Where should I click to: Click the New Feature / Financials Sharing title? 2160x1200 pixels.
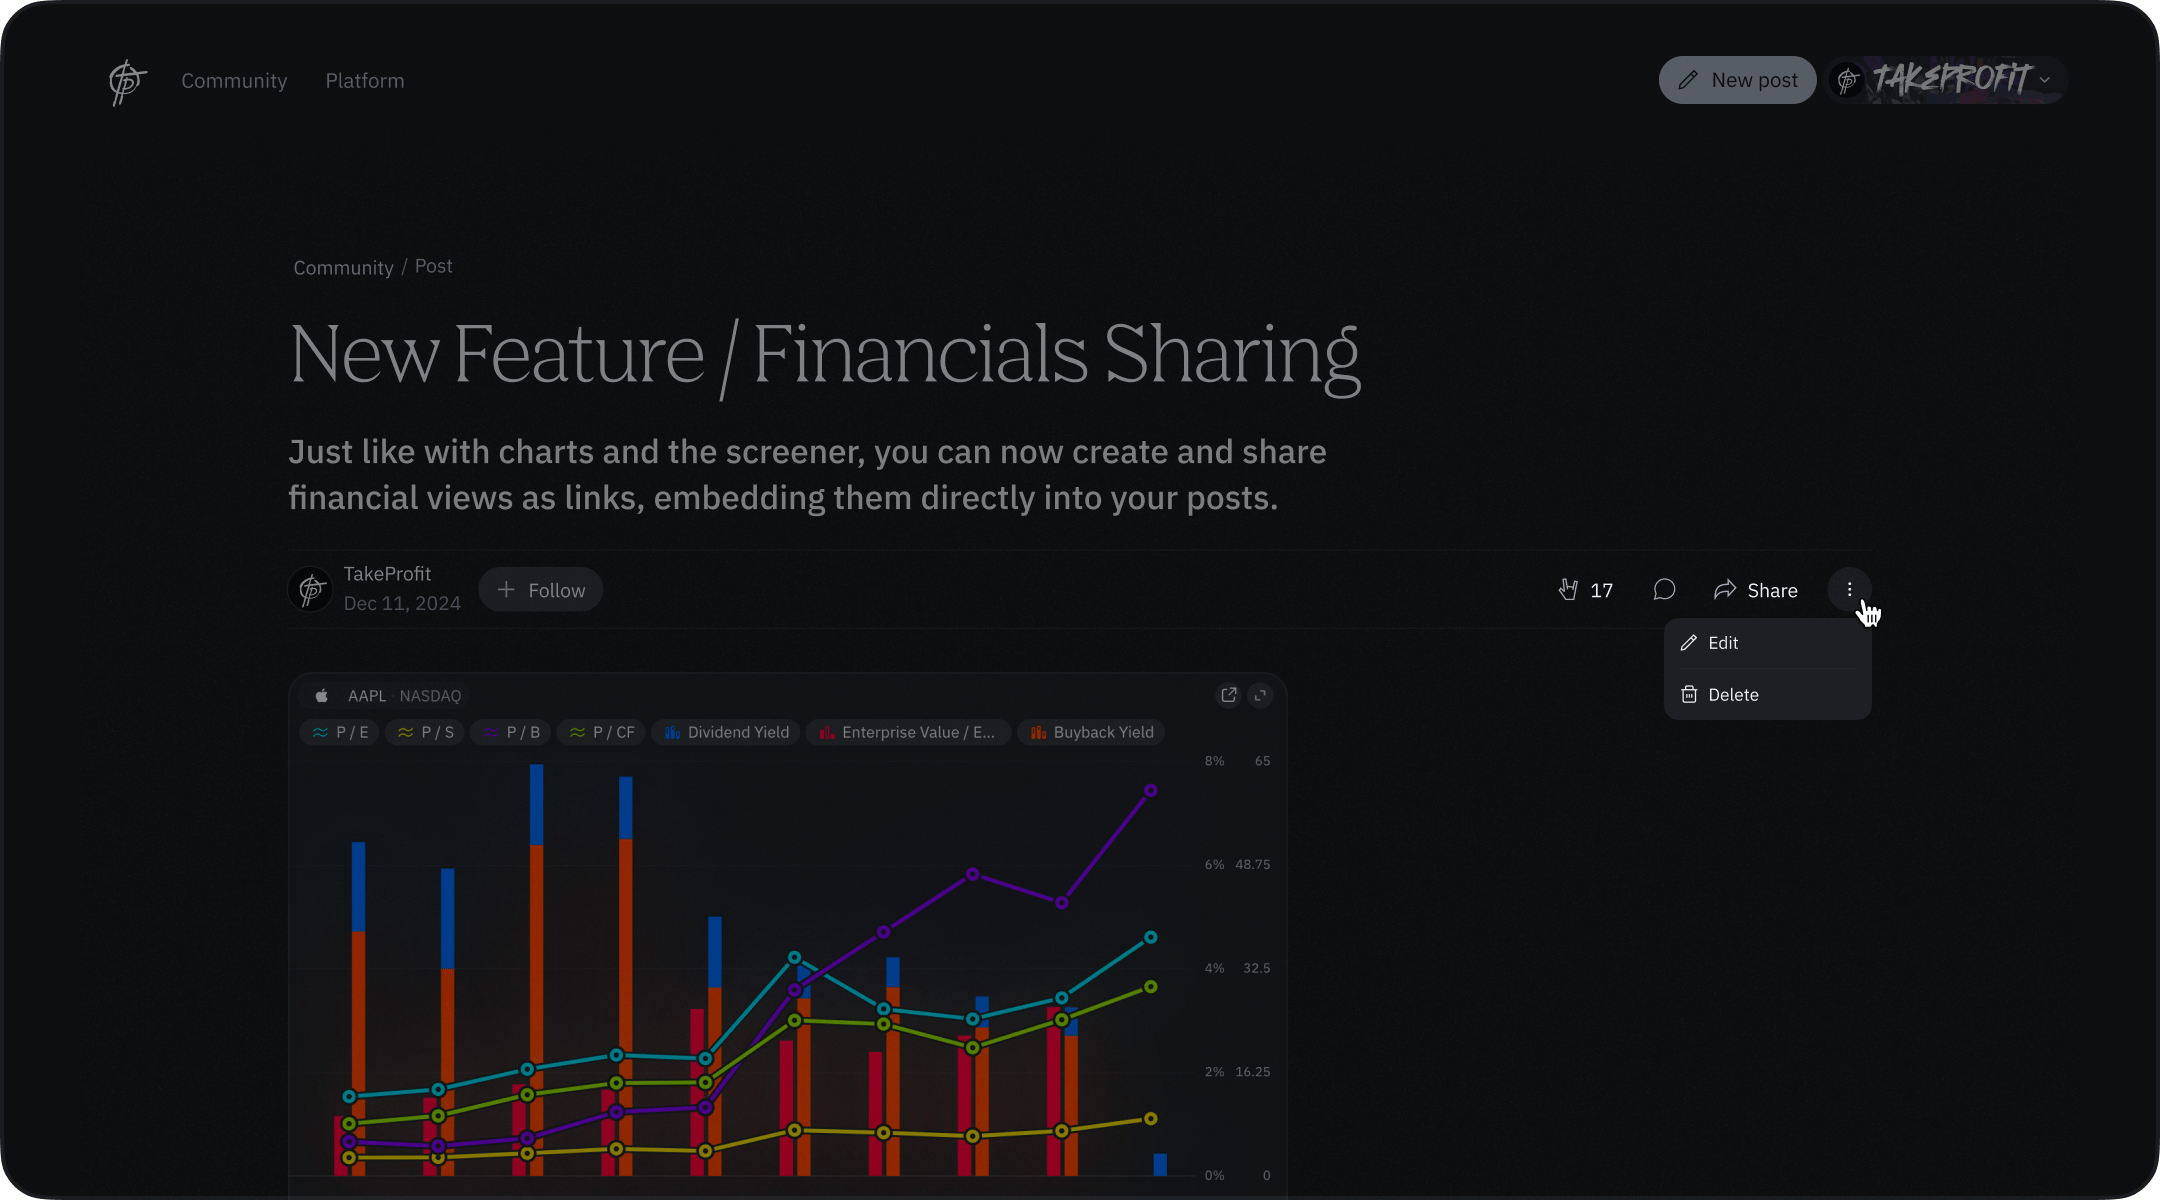point(825,356)
